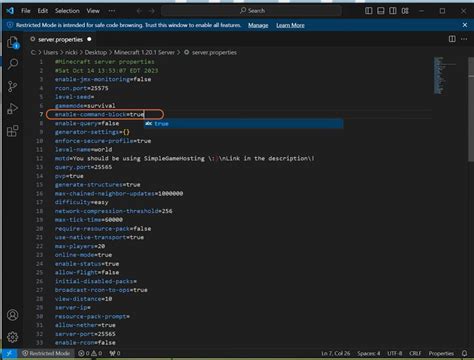Open the Extensions view
474x360 pixels.
pos(13,131)
